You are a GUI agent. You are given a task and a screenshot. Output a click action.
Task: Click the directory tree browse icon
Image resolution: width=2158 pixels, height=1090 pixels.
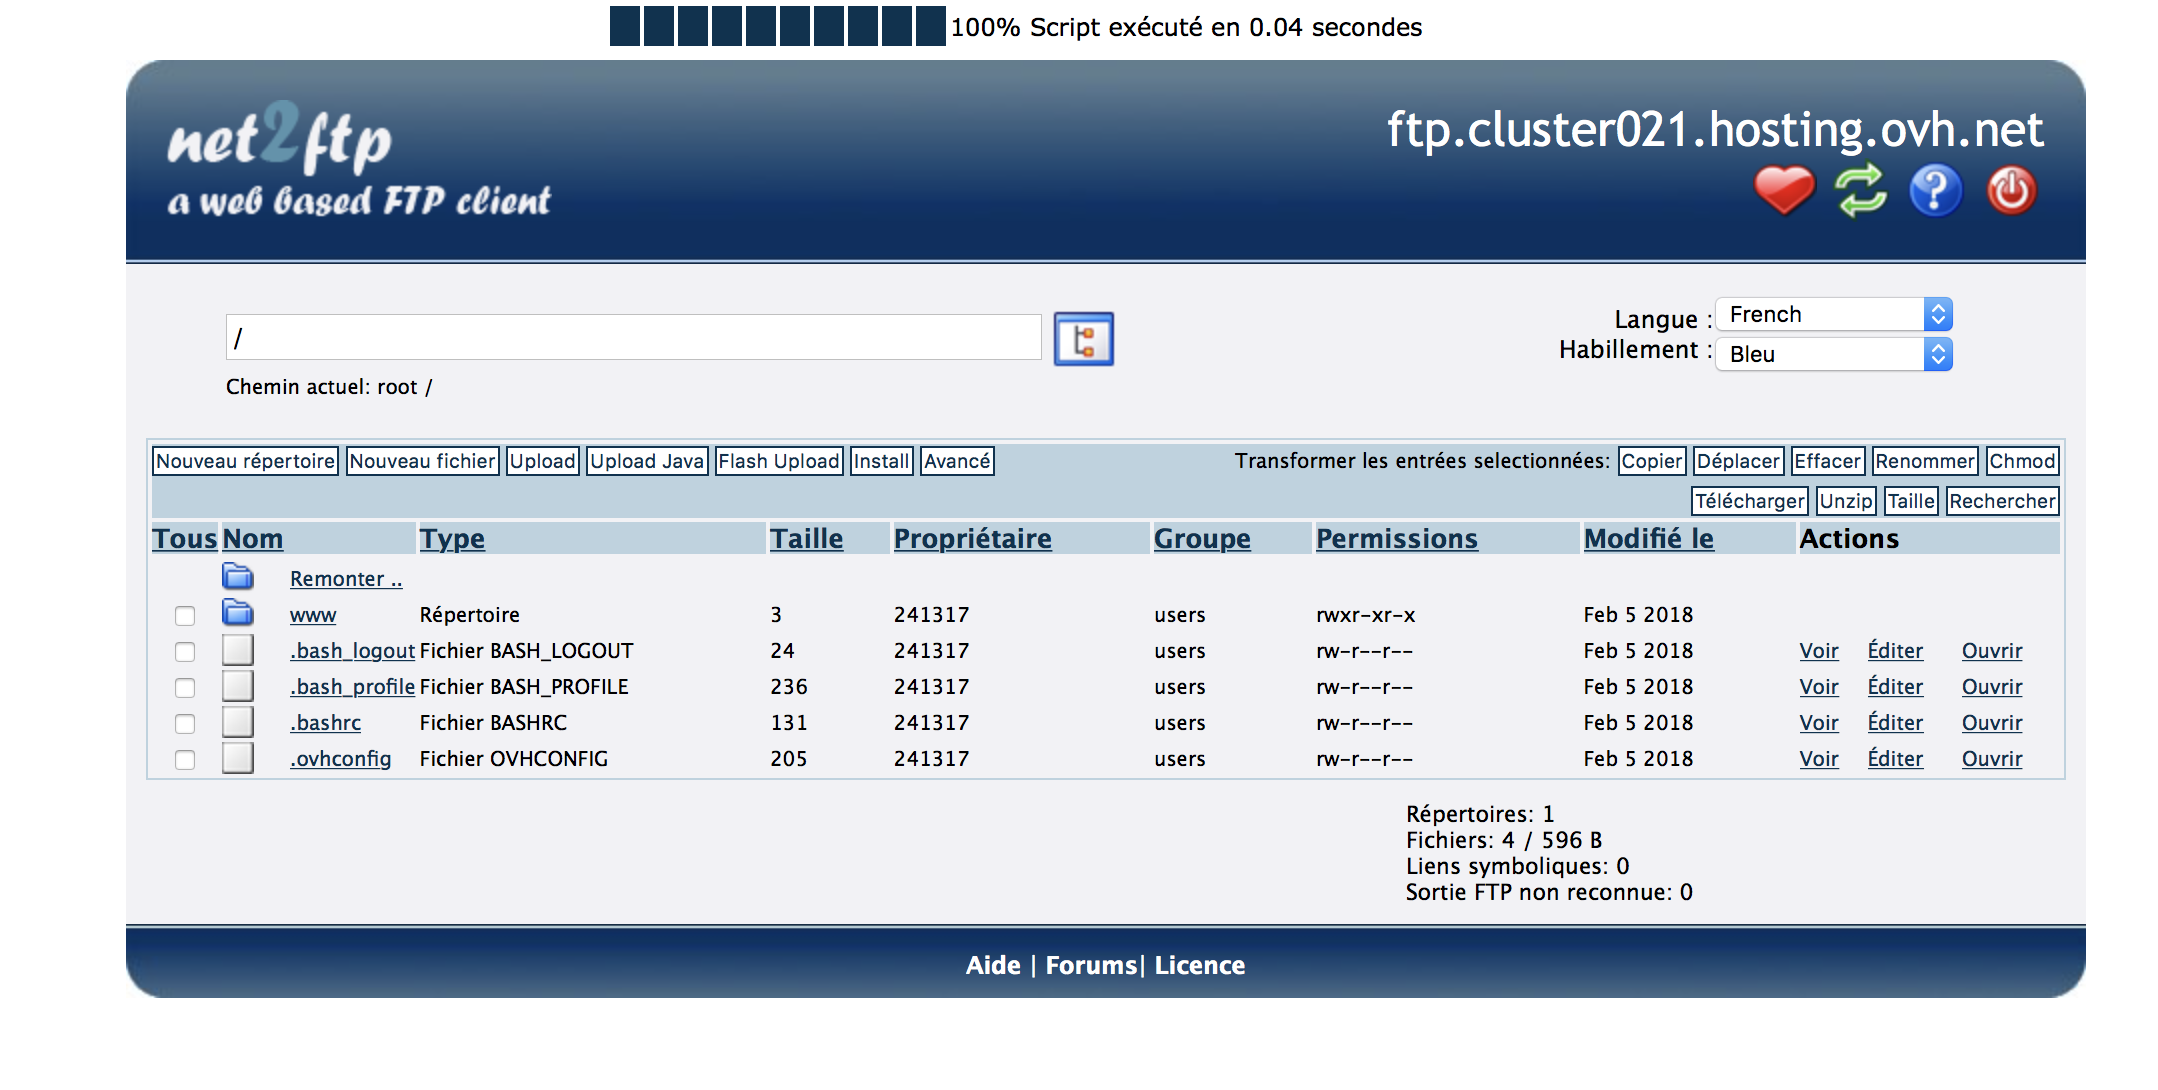(x=1083, y=339)
